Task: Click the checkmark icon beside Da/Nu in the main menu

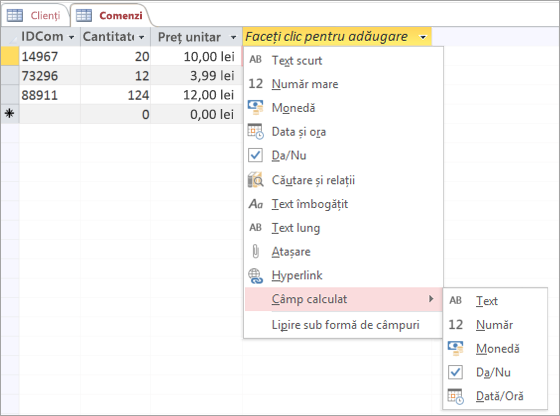Action: pyautogui.click(x=255, y=155)
